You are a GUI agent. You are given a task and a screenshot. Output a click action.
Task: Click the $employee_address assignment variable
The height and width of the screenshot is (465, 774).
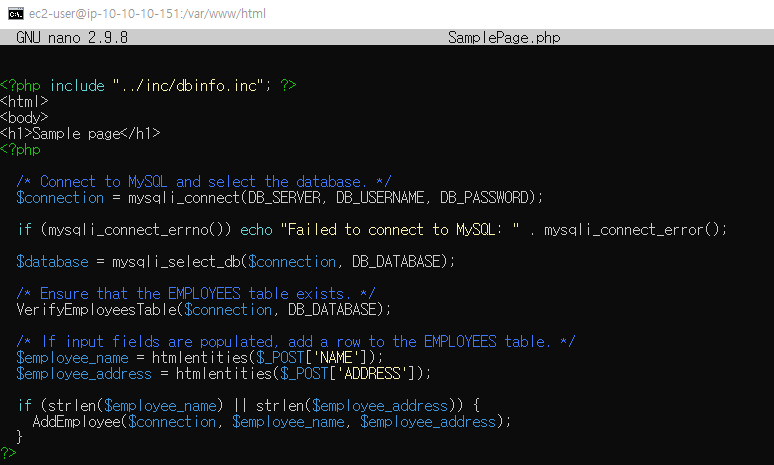pyautogui.click(x=84, y=374)
